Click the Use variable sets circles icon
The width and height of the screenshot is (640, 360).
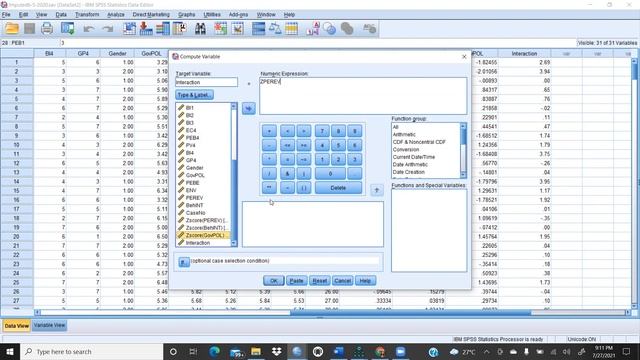coord(329,29)
